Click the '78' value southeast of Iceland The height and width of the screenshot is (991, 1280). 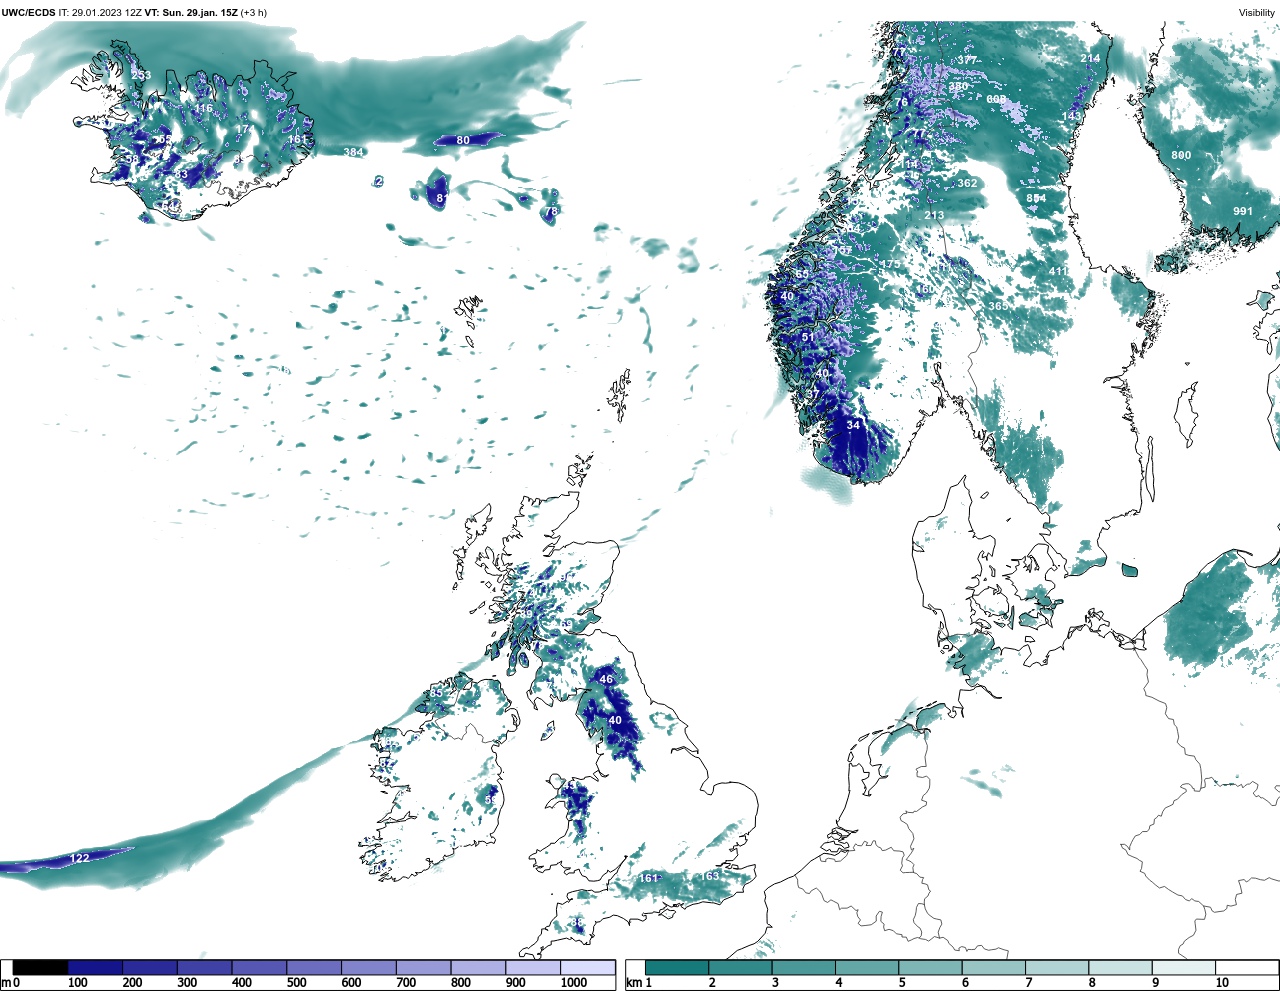551,211
